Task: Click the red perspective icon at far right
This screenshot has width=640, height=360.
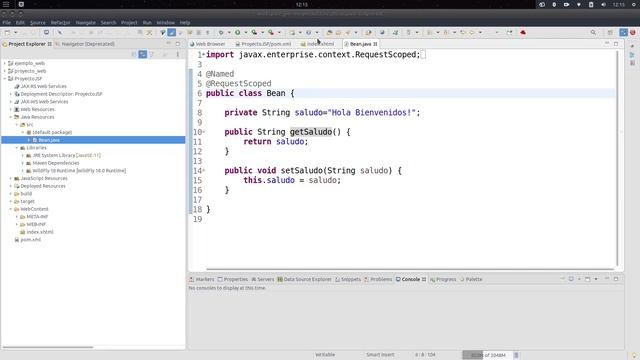Action: pyautogui.click(x=633, y=32)
